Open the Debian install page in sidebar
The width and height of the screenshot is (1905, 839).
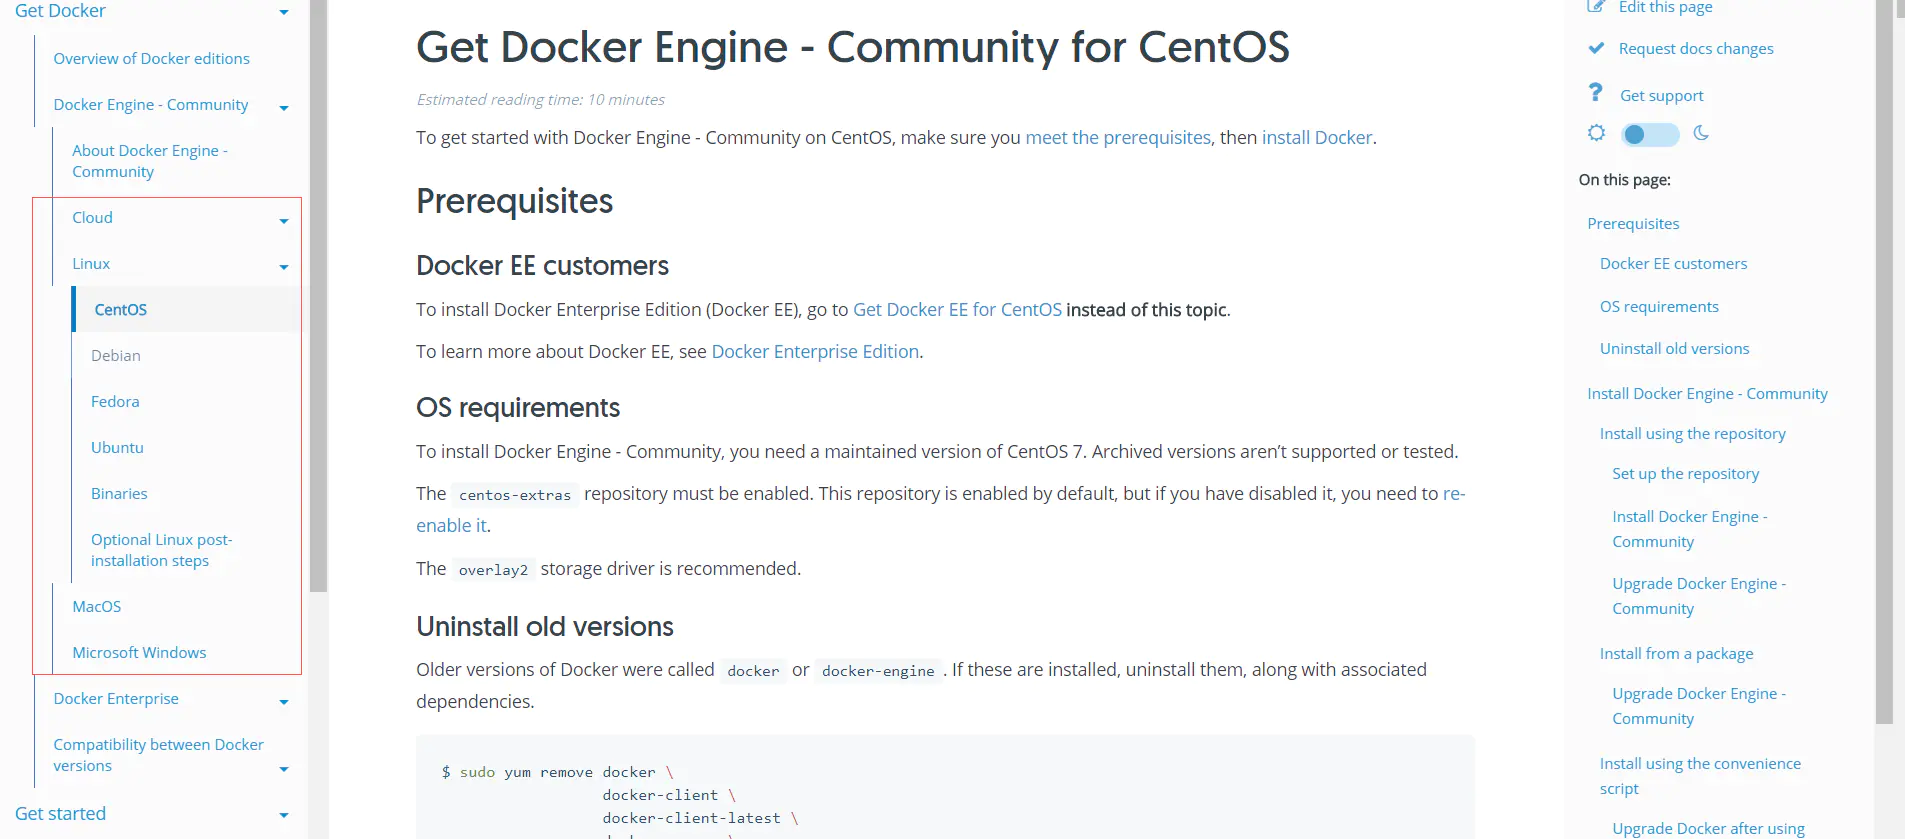pyautogui.click(x=116, y=356)
